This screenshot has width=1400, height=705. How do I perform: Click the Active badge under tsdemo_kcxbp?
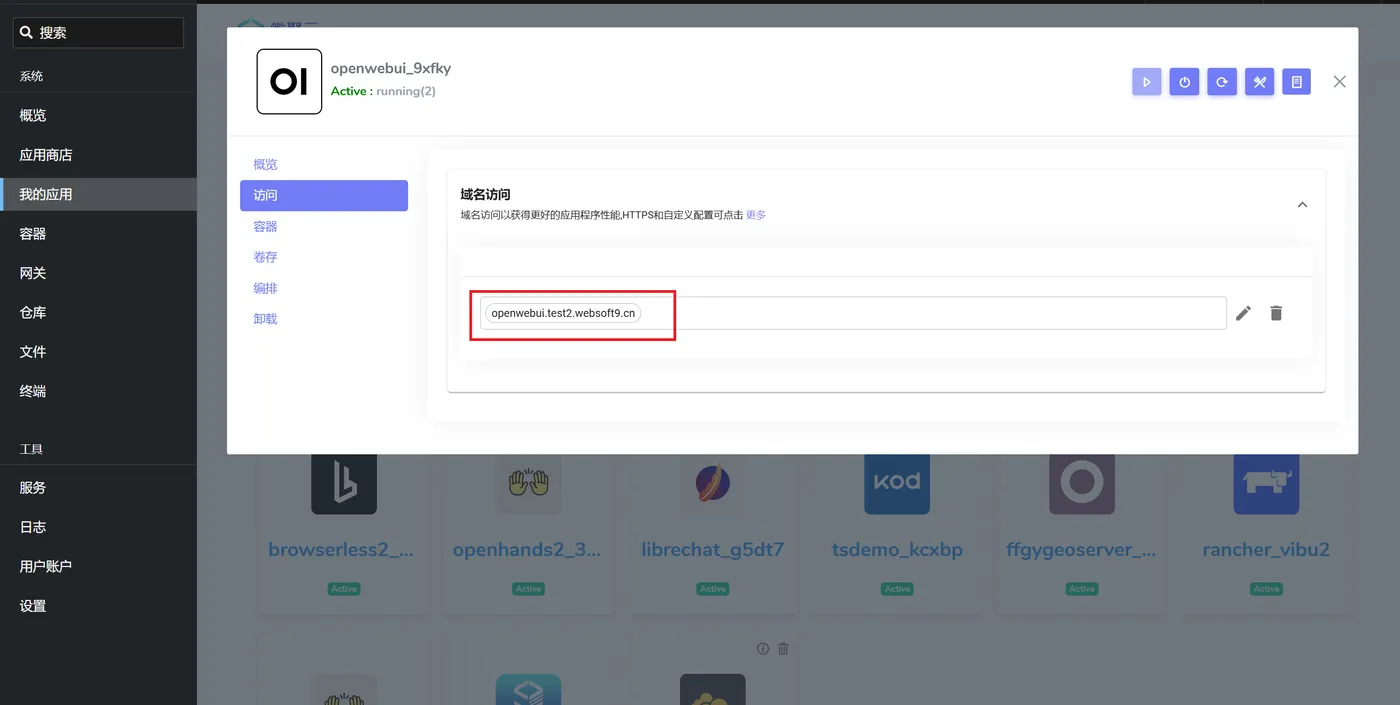click(x=898, y=589)
